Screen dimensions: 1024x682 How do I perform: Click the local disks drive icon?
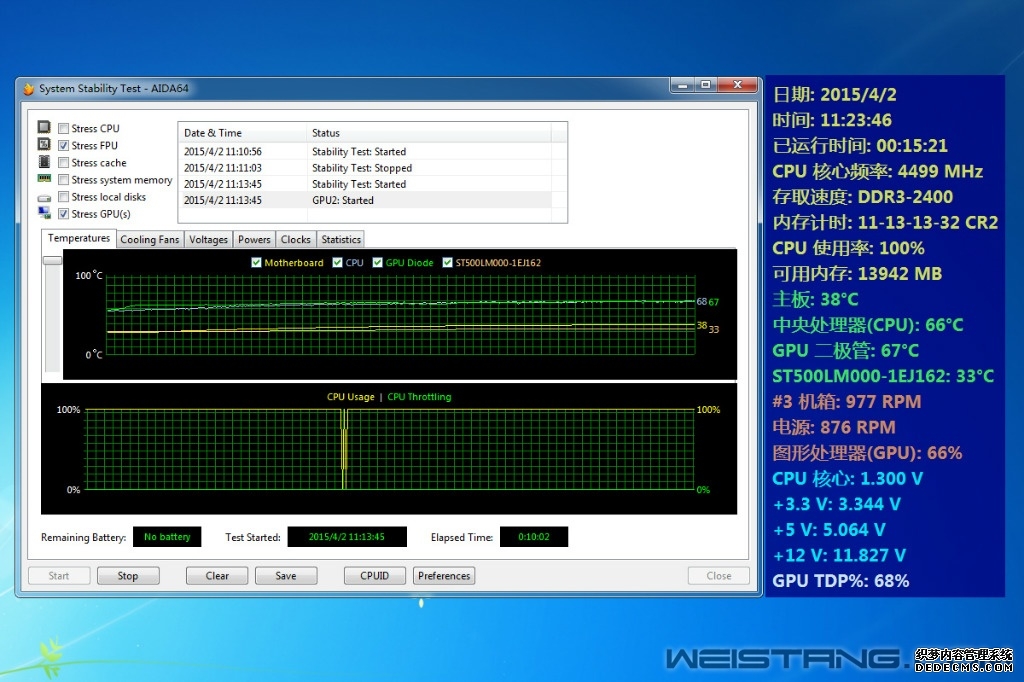click(44, 197)
